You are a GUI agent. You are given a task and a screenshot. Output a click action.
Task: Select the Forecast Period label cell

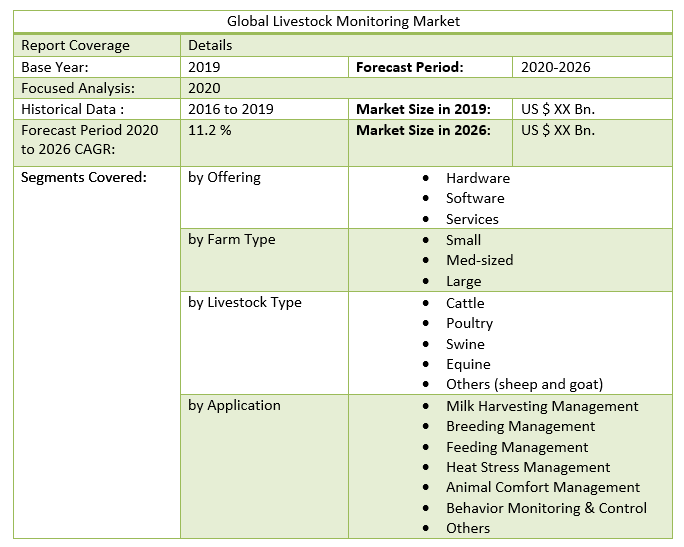(x=409, y=67)
